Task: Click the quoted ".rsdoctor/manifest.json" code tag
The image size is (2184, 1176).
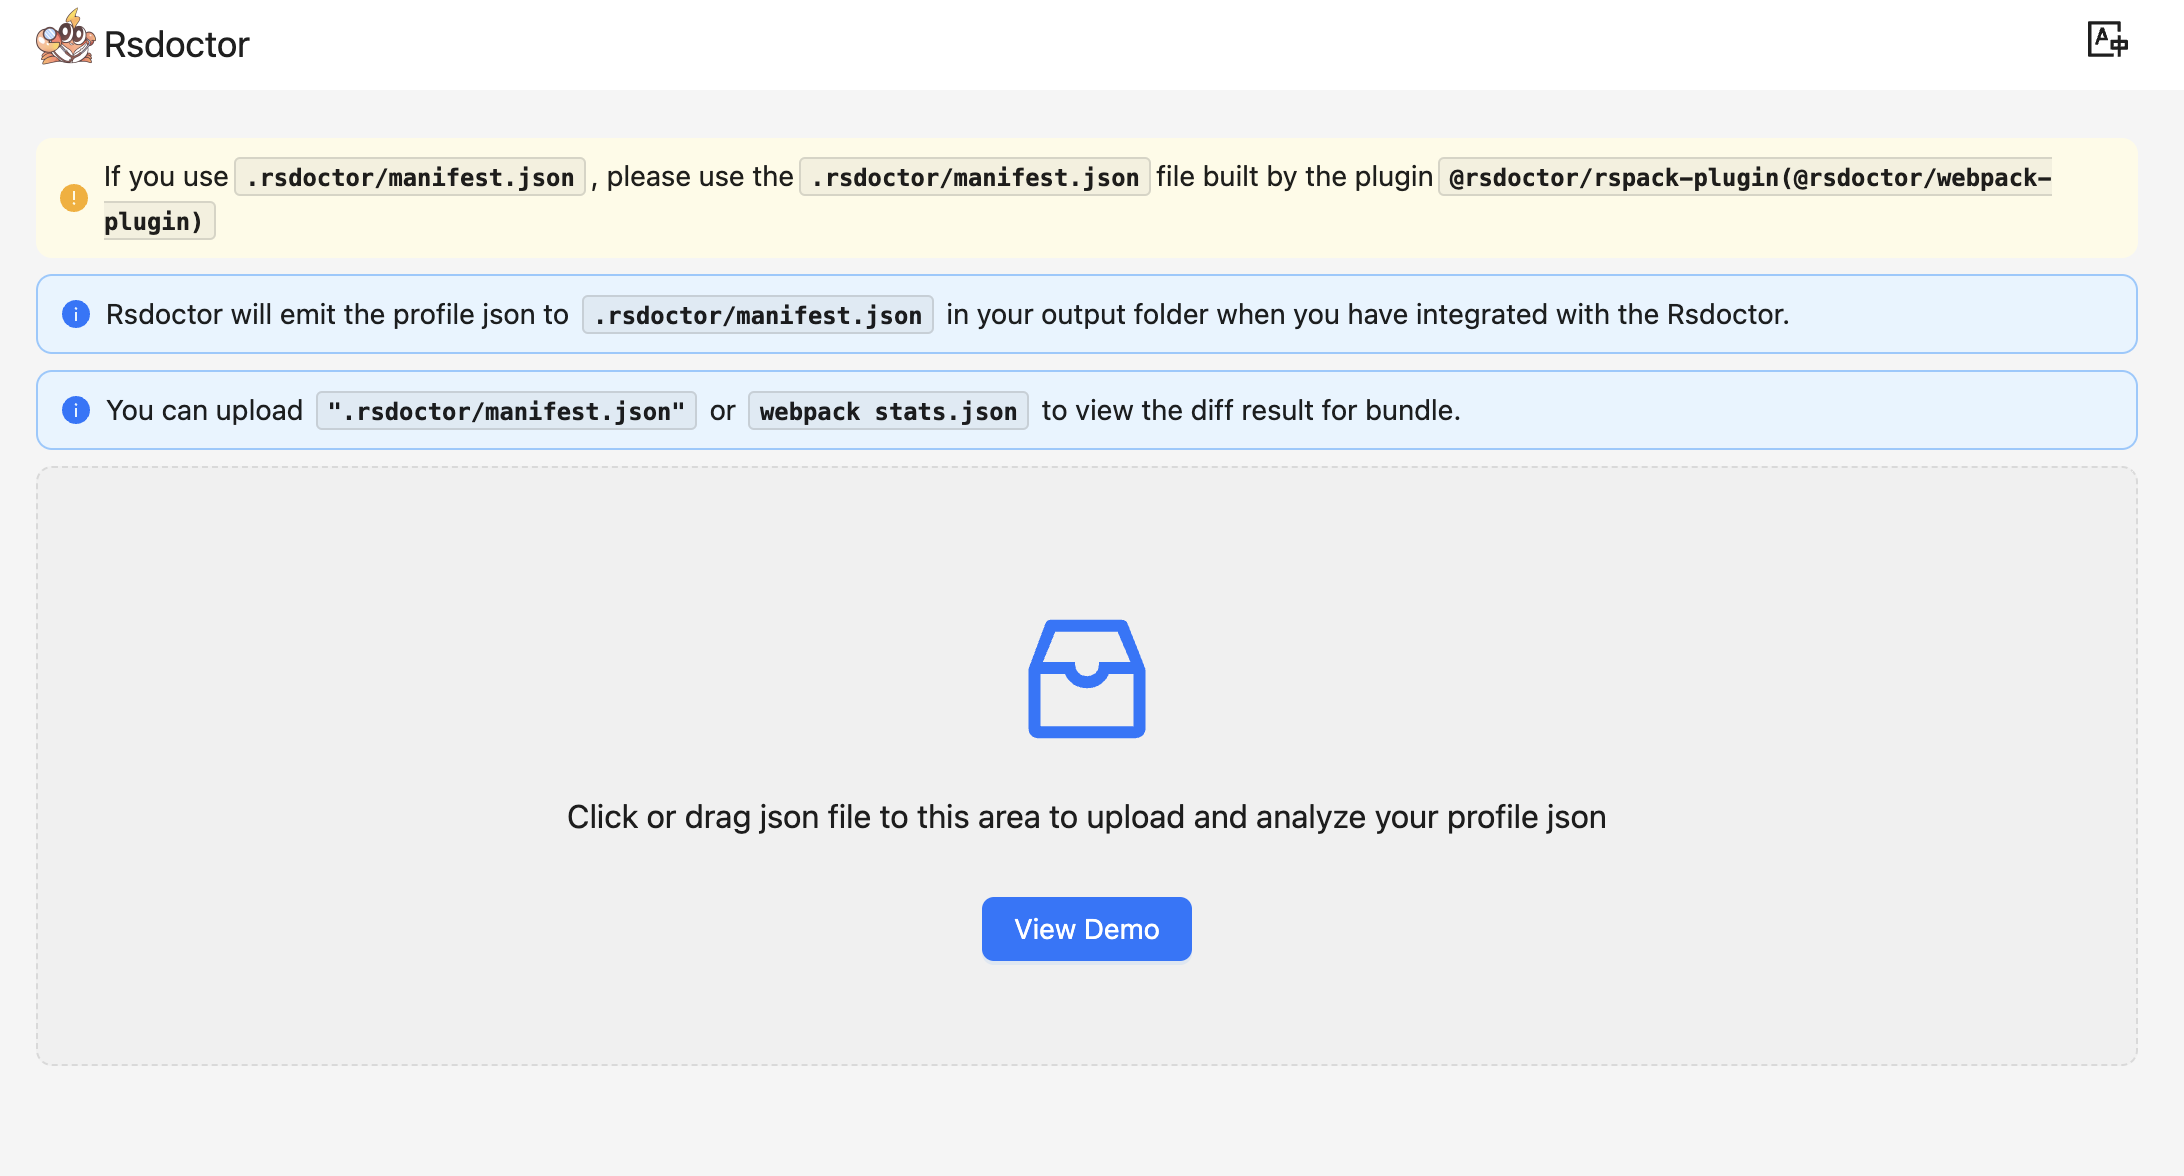Action: pyautogui.click(x=506, y=411)
